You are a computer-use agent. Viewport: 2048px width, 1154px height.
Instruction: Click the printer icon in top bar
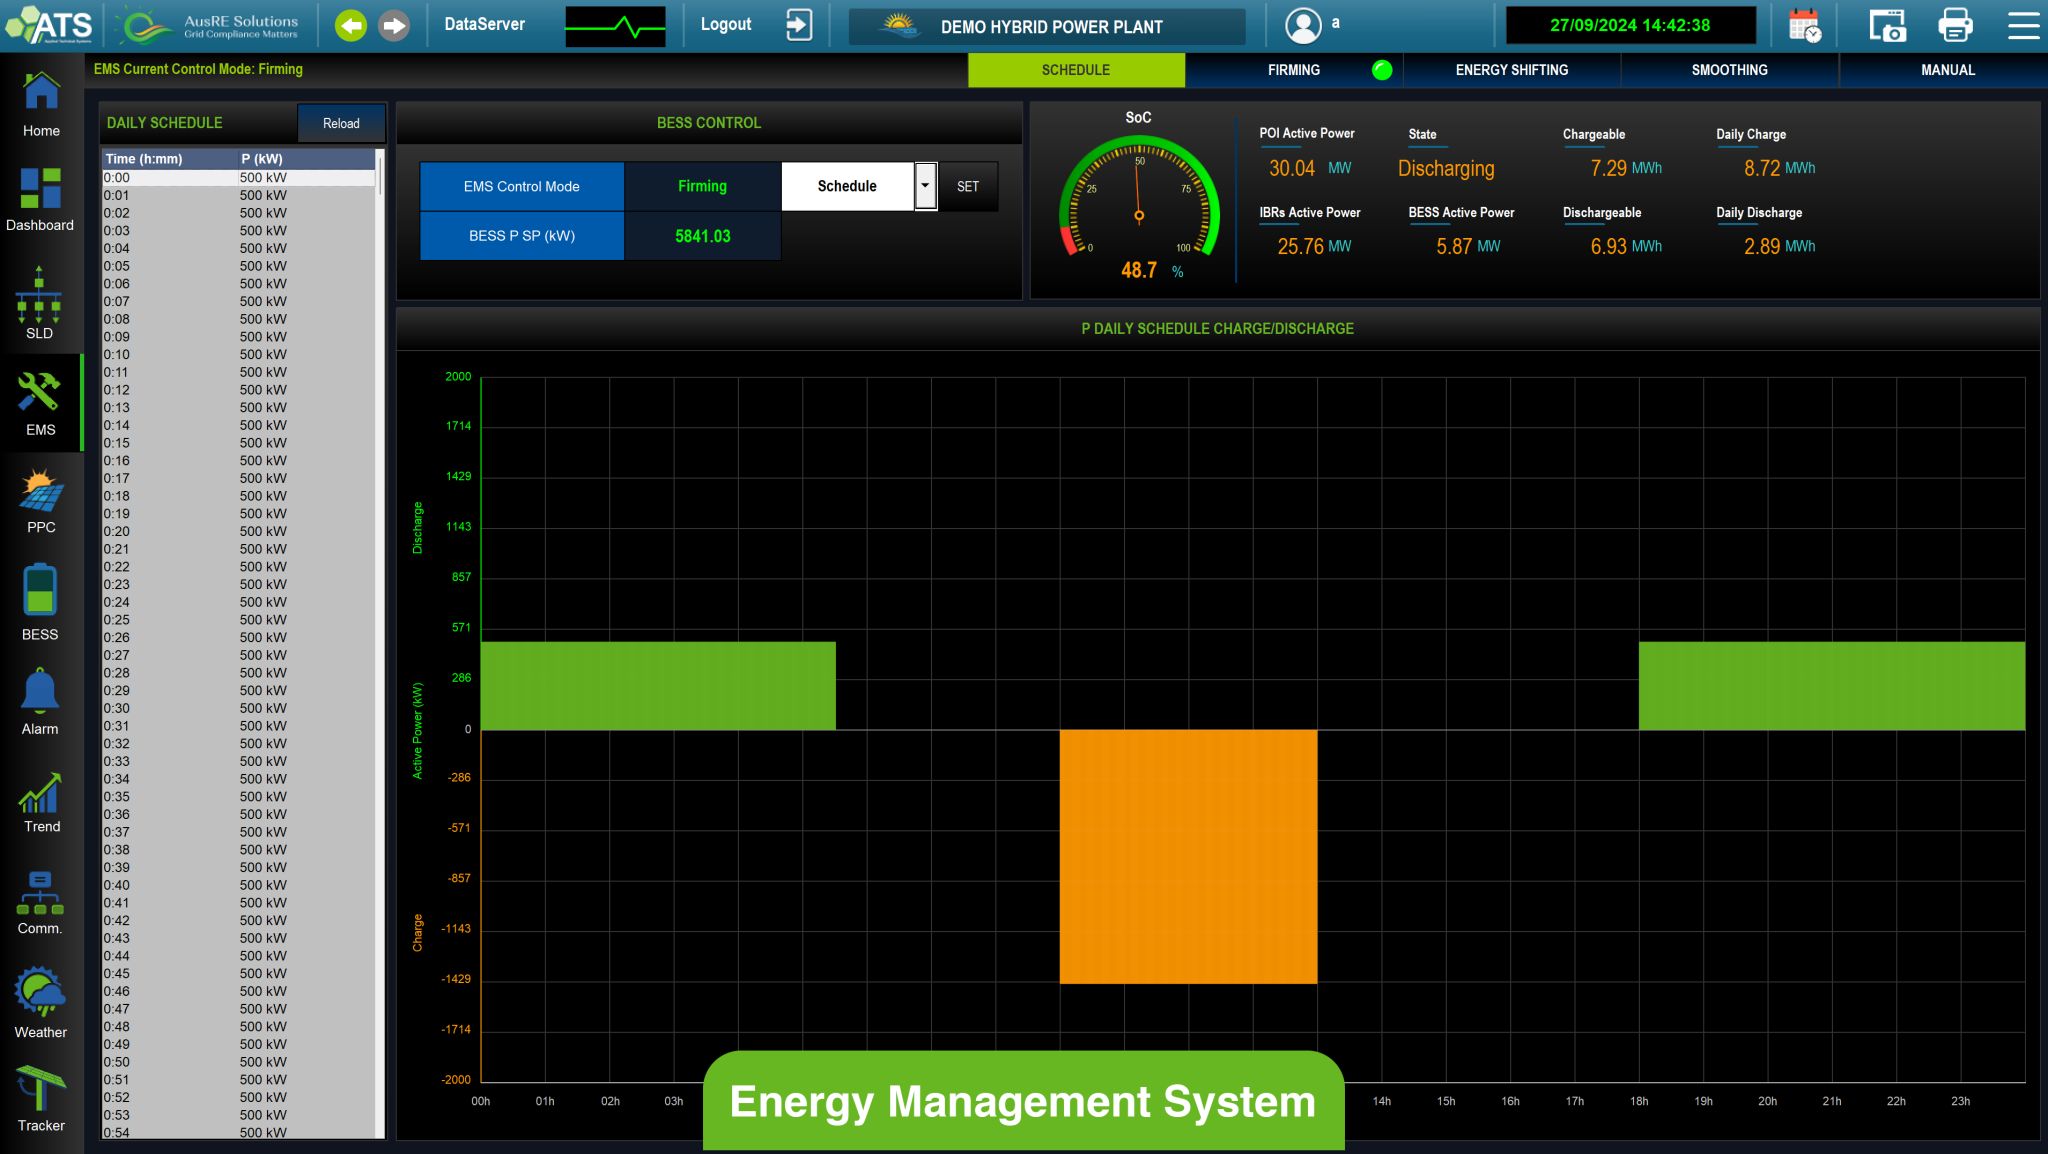coord(1955,26)
